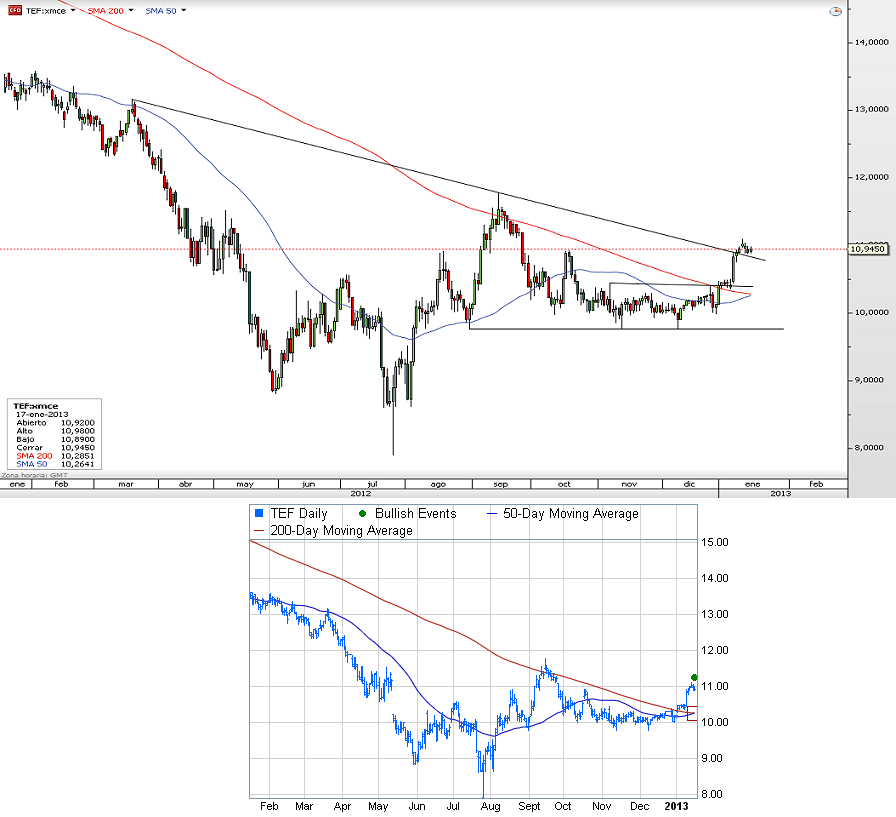Click the mar month label on upper timeline
This screenshot has height=817, width=896.
pos(126,484)
